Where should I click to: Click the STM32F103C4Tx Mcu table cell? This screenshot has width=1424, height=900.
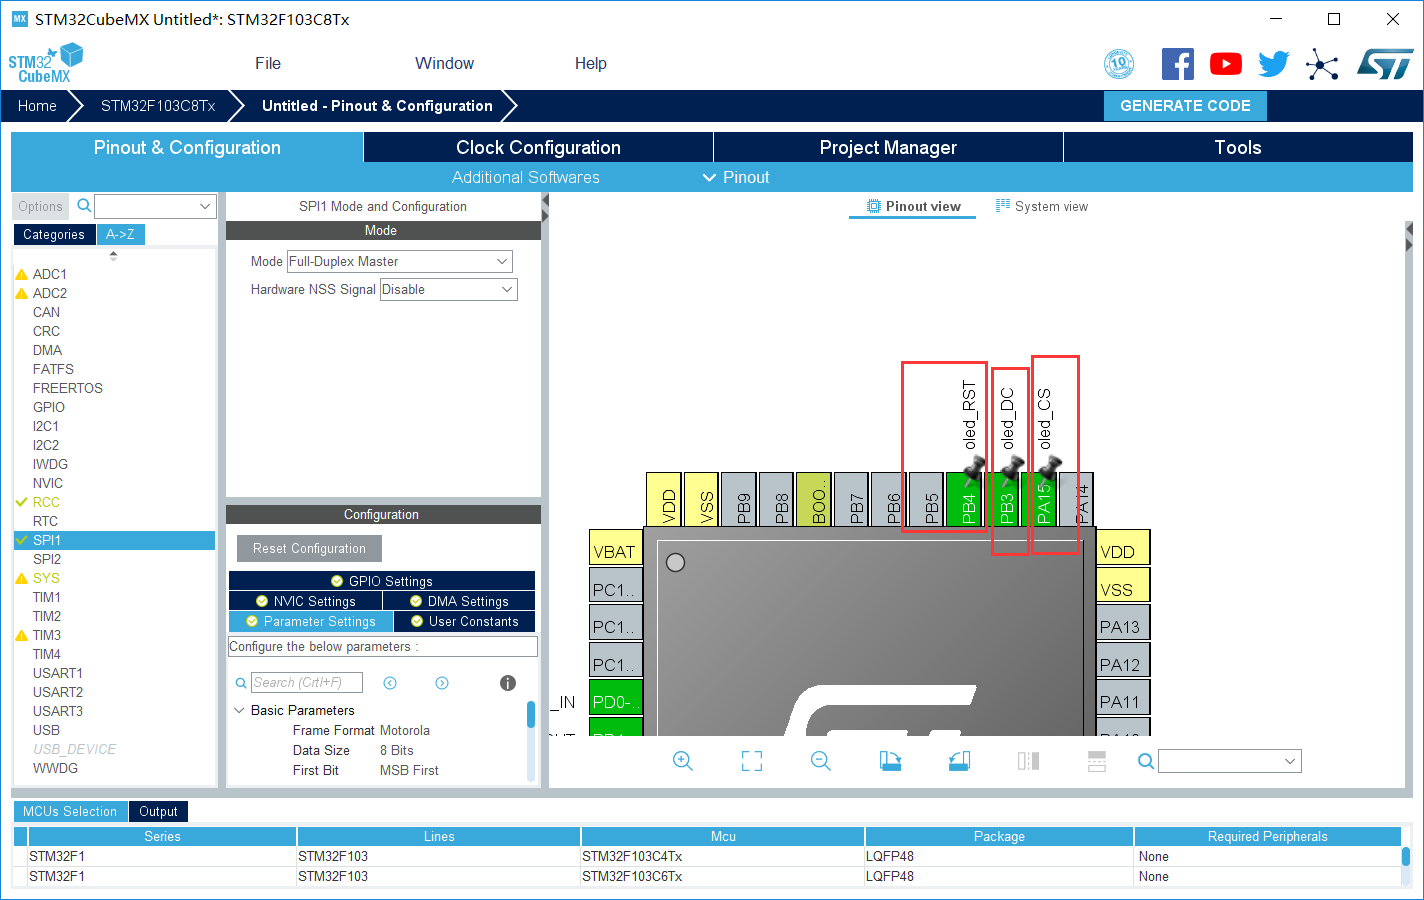point(723,856)
